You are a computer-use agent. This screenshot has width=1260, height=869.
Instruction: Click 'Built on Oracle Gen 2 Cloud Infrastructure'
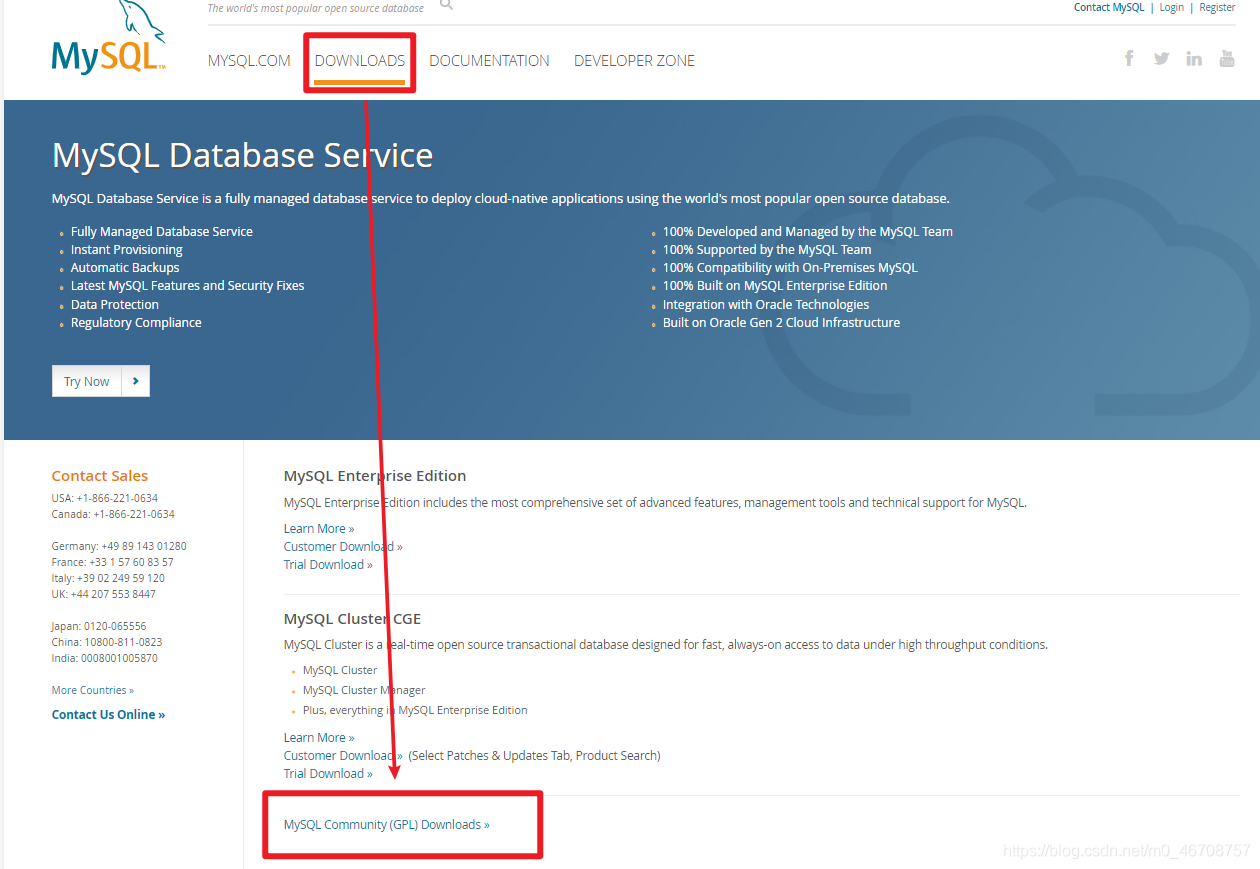(x=781, y=322)
